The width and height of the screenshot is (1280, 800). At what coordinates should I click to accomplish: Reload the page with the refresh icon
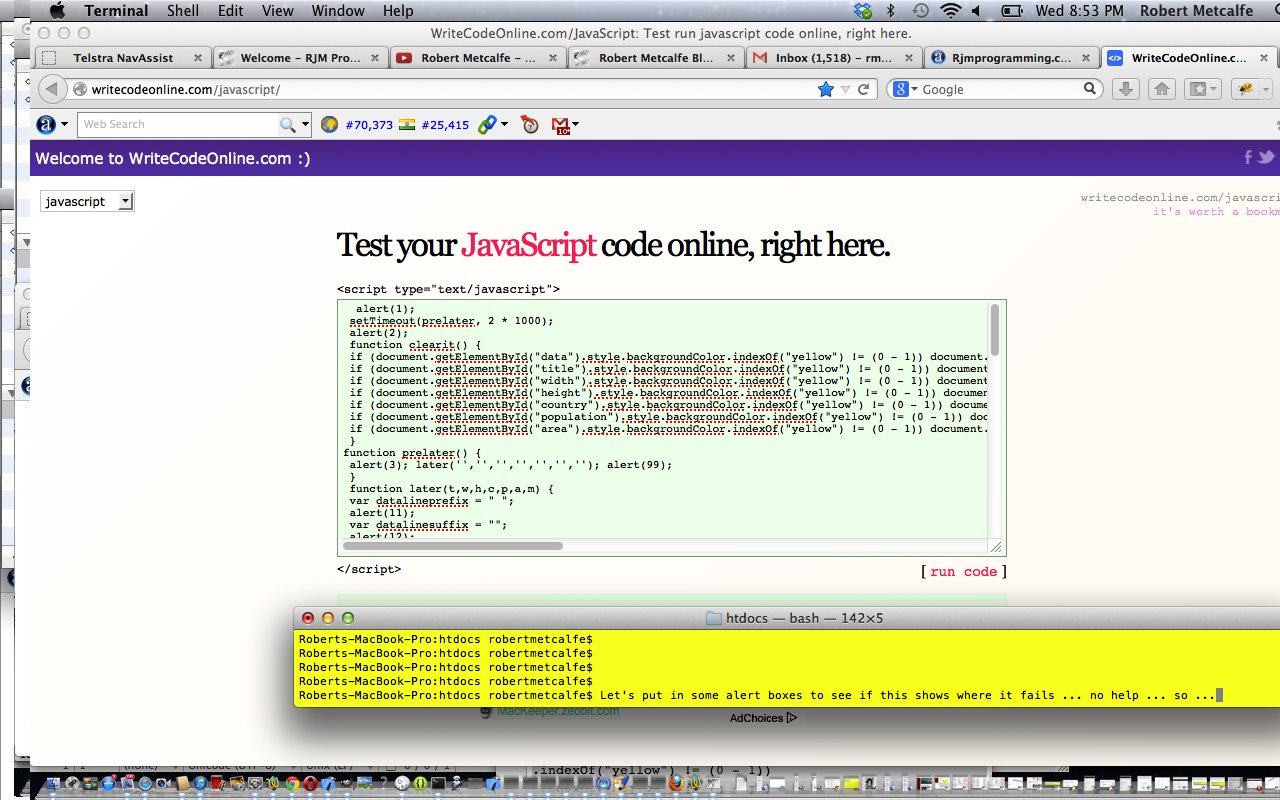pyautogui.click(x=864, y=89)
